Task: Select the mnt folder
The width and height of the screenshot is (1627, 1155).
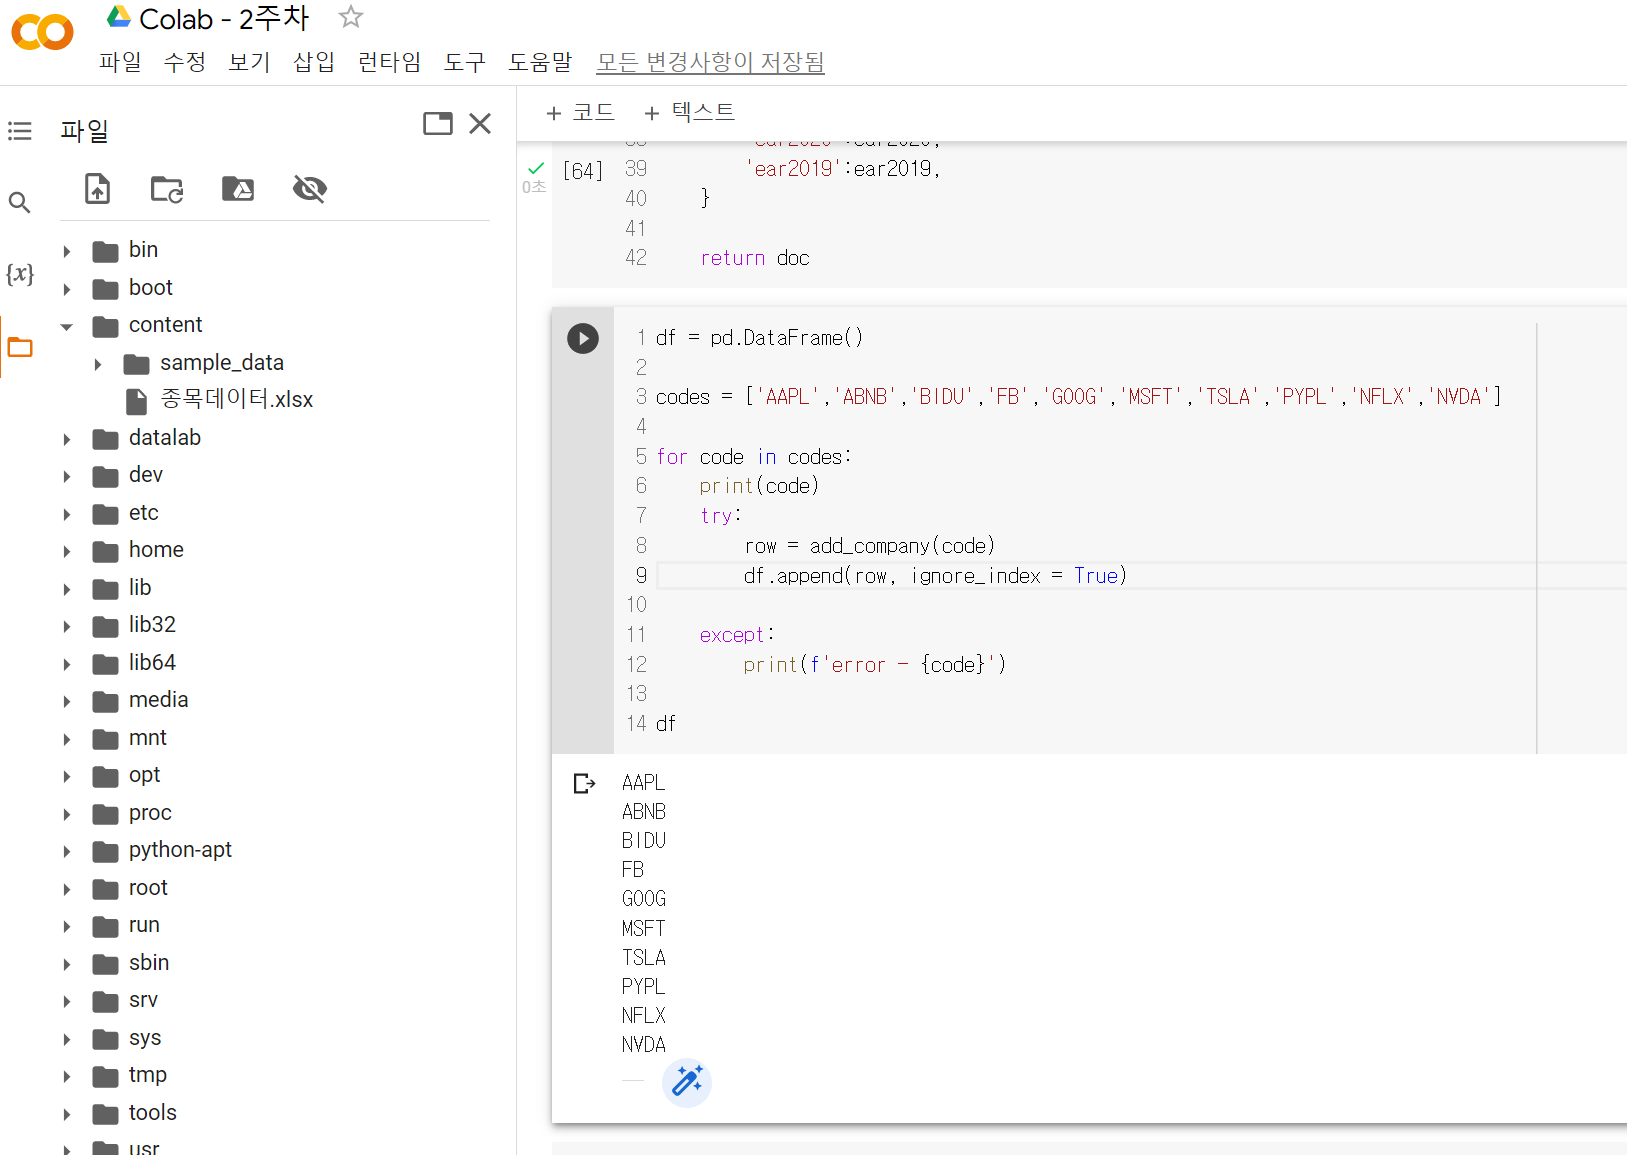Action: pyautogui.click(x=147, y=738)
